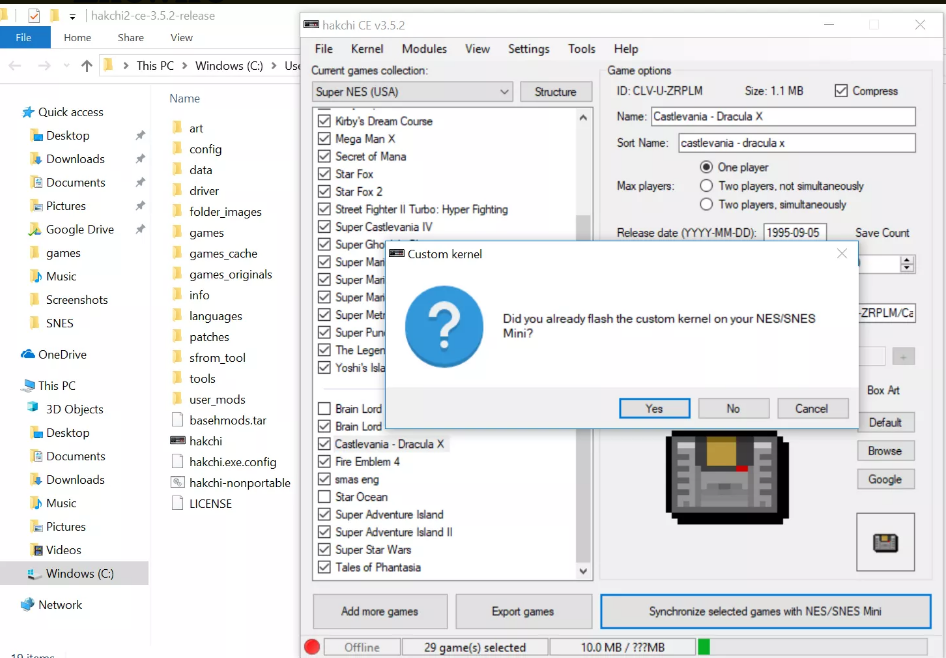Open the art folder icon
Viewport: 946px width, 658px height.
click(x=177, y=128)
